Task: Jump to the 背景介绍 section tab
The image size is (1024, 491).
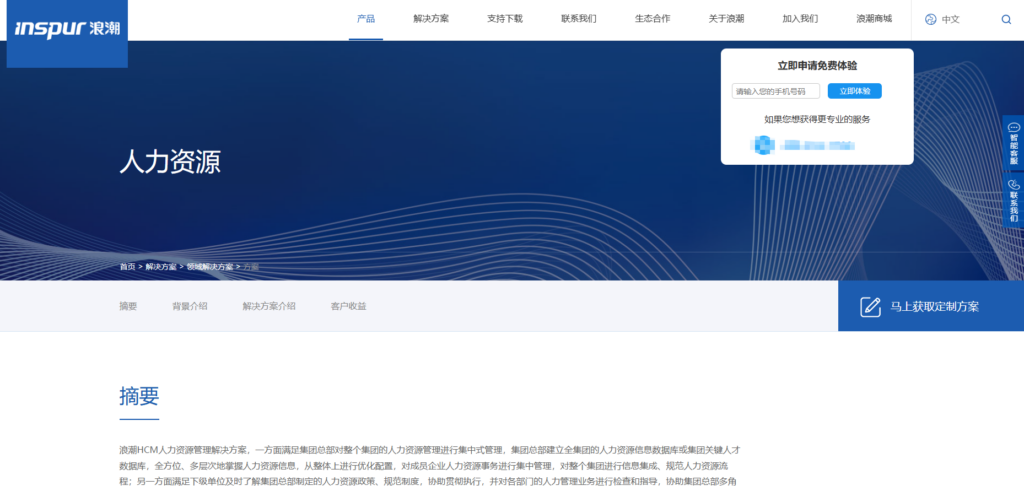Action: pos(190,306)
